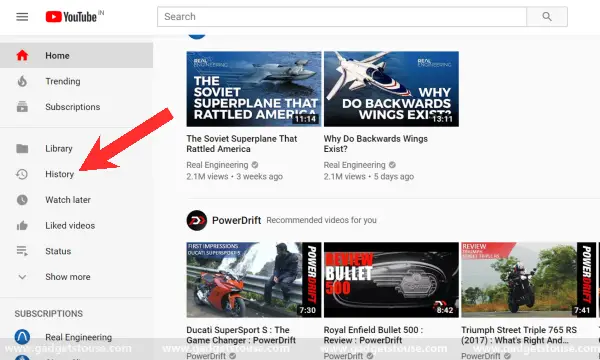This screenshot has width=600, height=360.
Task: Open the hamburger guide menu
Action: 22,17
